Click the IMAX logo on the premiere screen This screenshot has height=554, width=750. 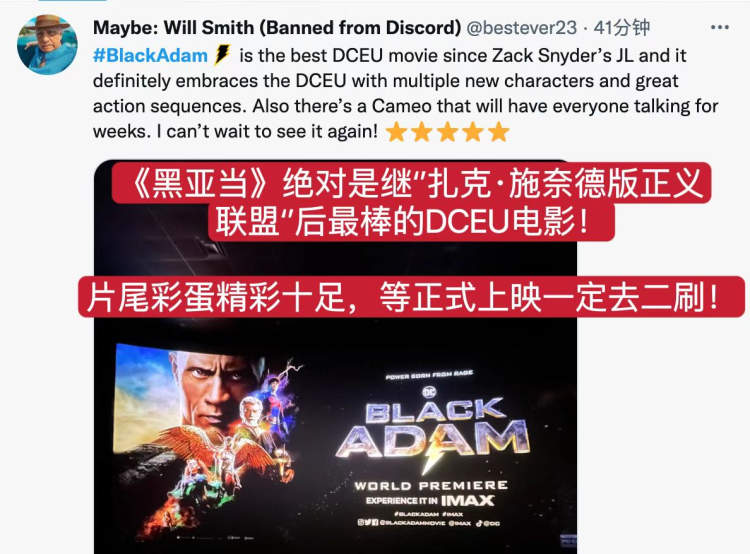click(x=467, y=500)
